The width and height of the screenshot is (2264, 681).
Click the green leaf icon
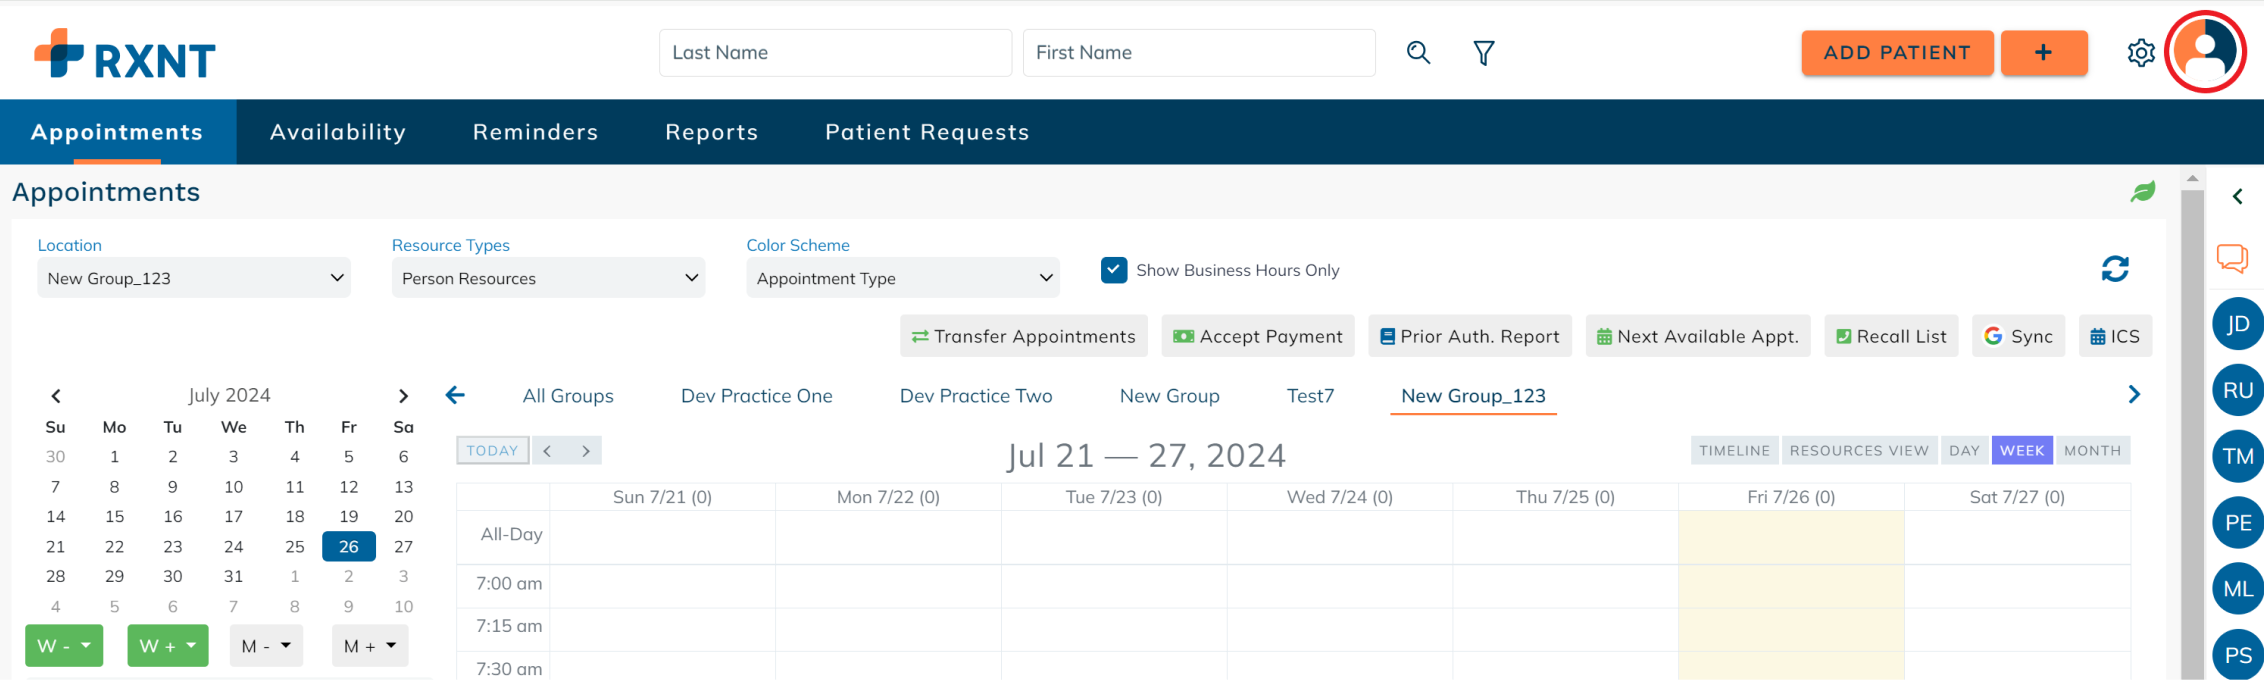(x=2143, y=191)
